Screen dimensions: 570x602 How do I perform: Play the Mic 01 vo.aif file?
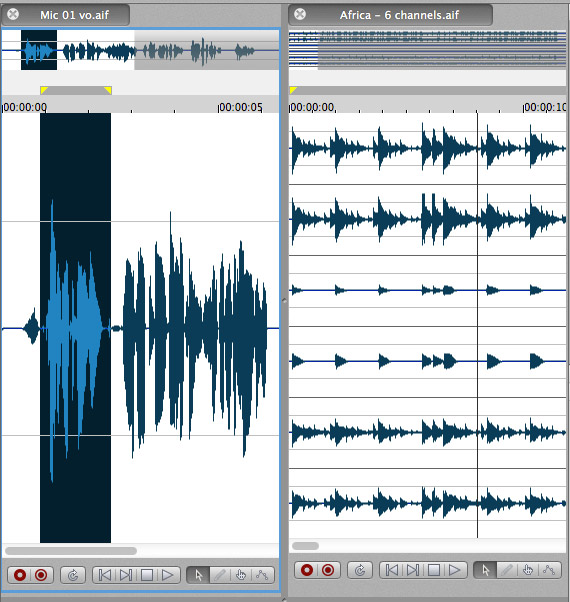(168, 575)
